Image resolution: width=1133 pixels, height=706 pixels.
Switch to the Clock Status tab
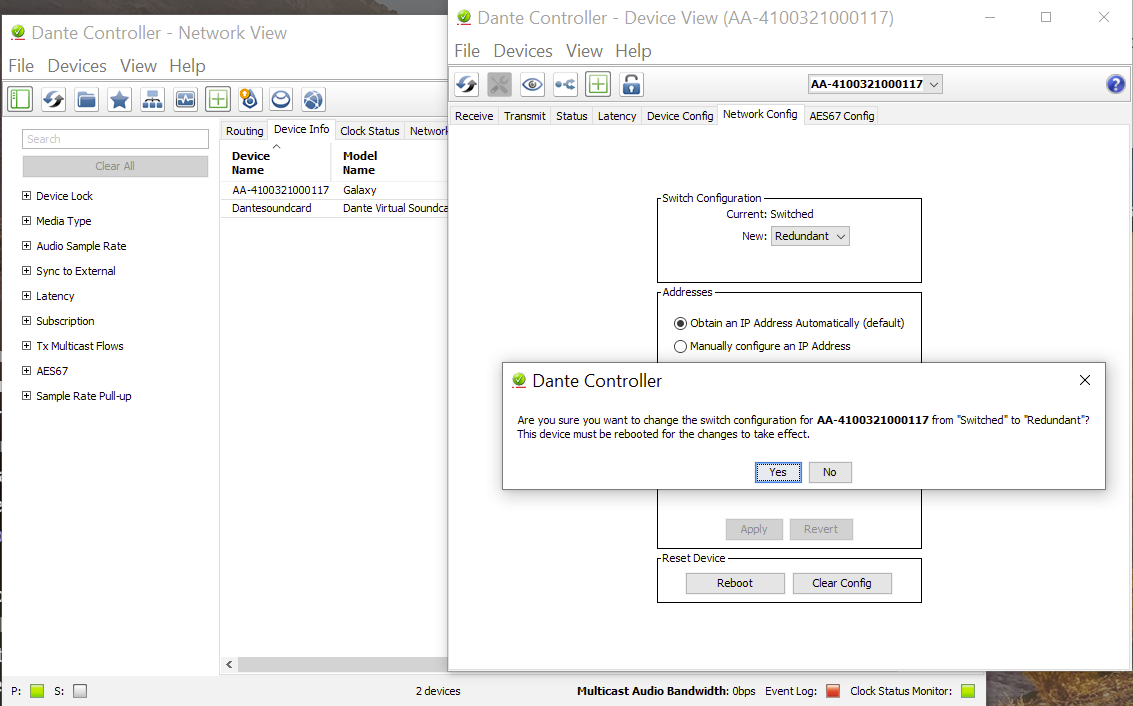coord(369,131)
